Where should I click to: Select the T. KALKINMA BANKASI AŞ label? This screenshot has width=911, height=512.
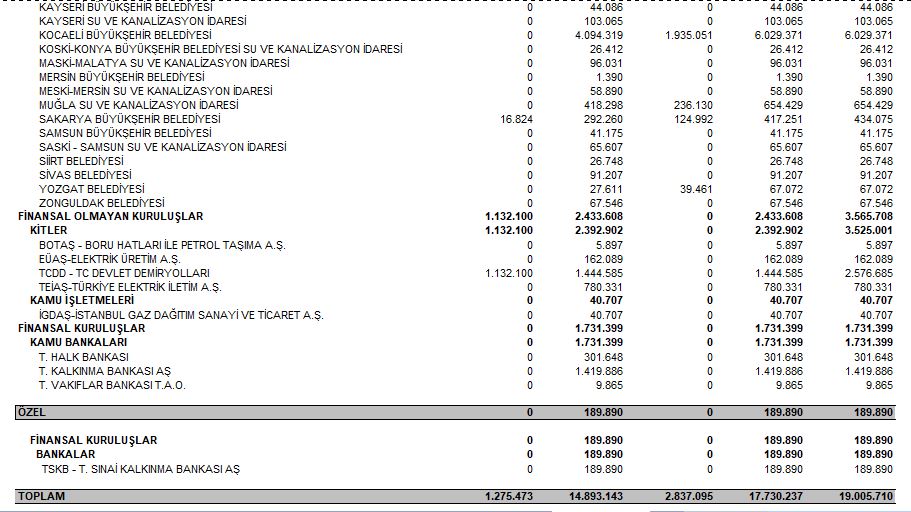105,371
